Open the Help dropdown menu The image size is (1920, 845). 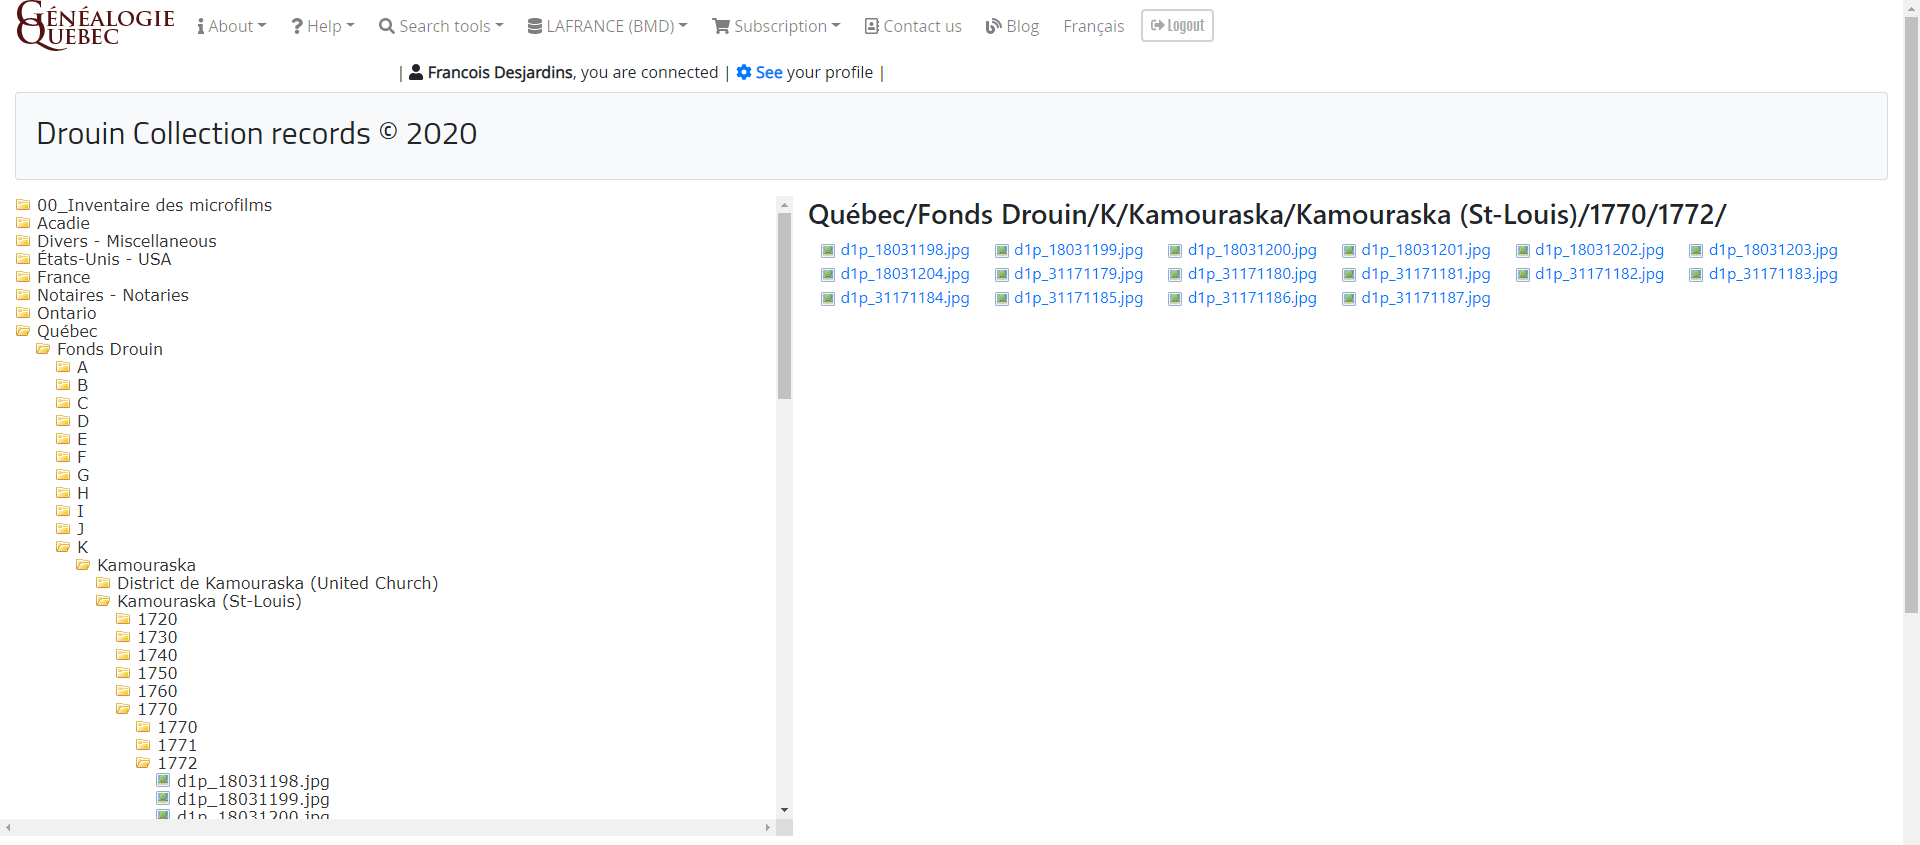pos(323,26)
